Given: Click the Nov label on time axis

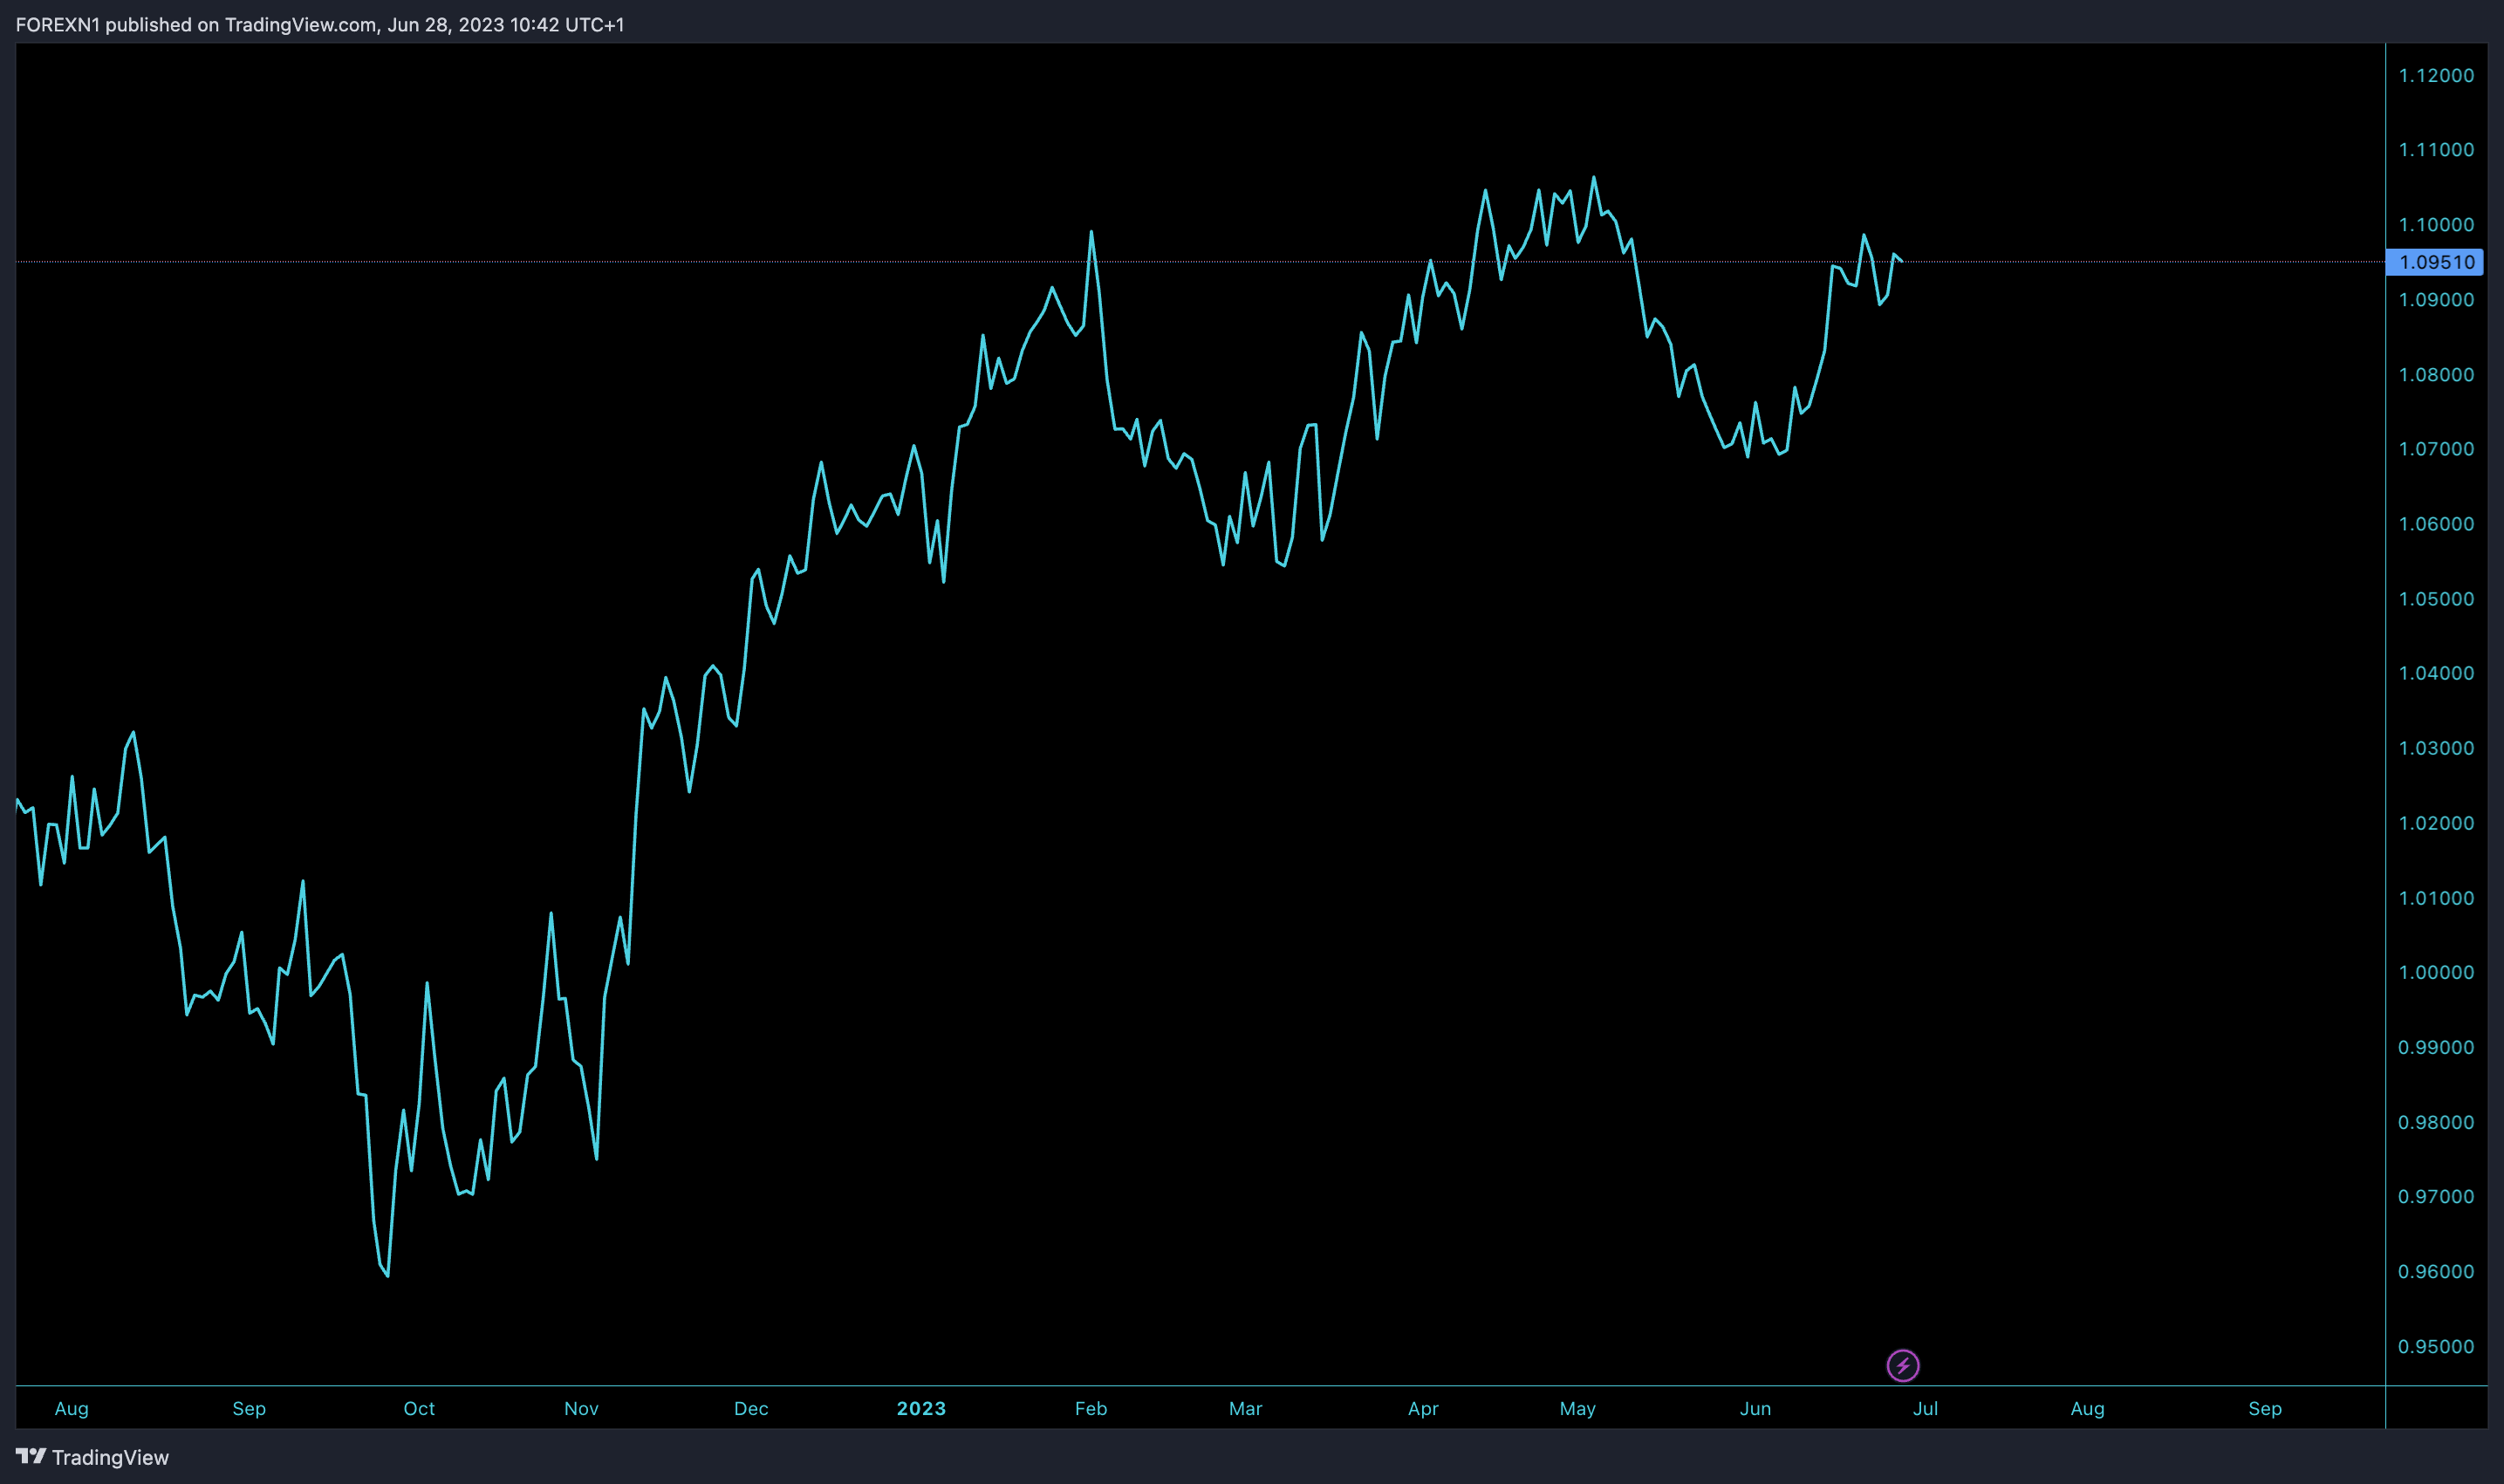Looking at the screenshot, I should tap(581, 1408).
